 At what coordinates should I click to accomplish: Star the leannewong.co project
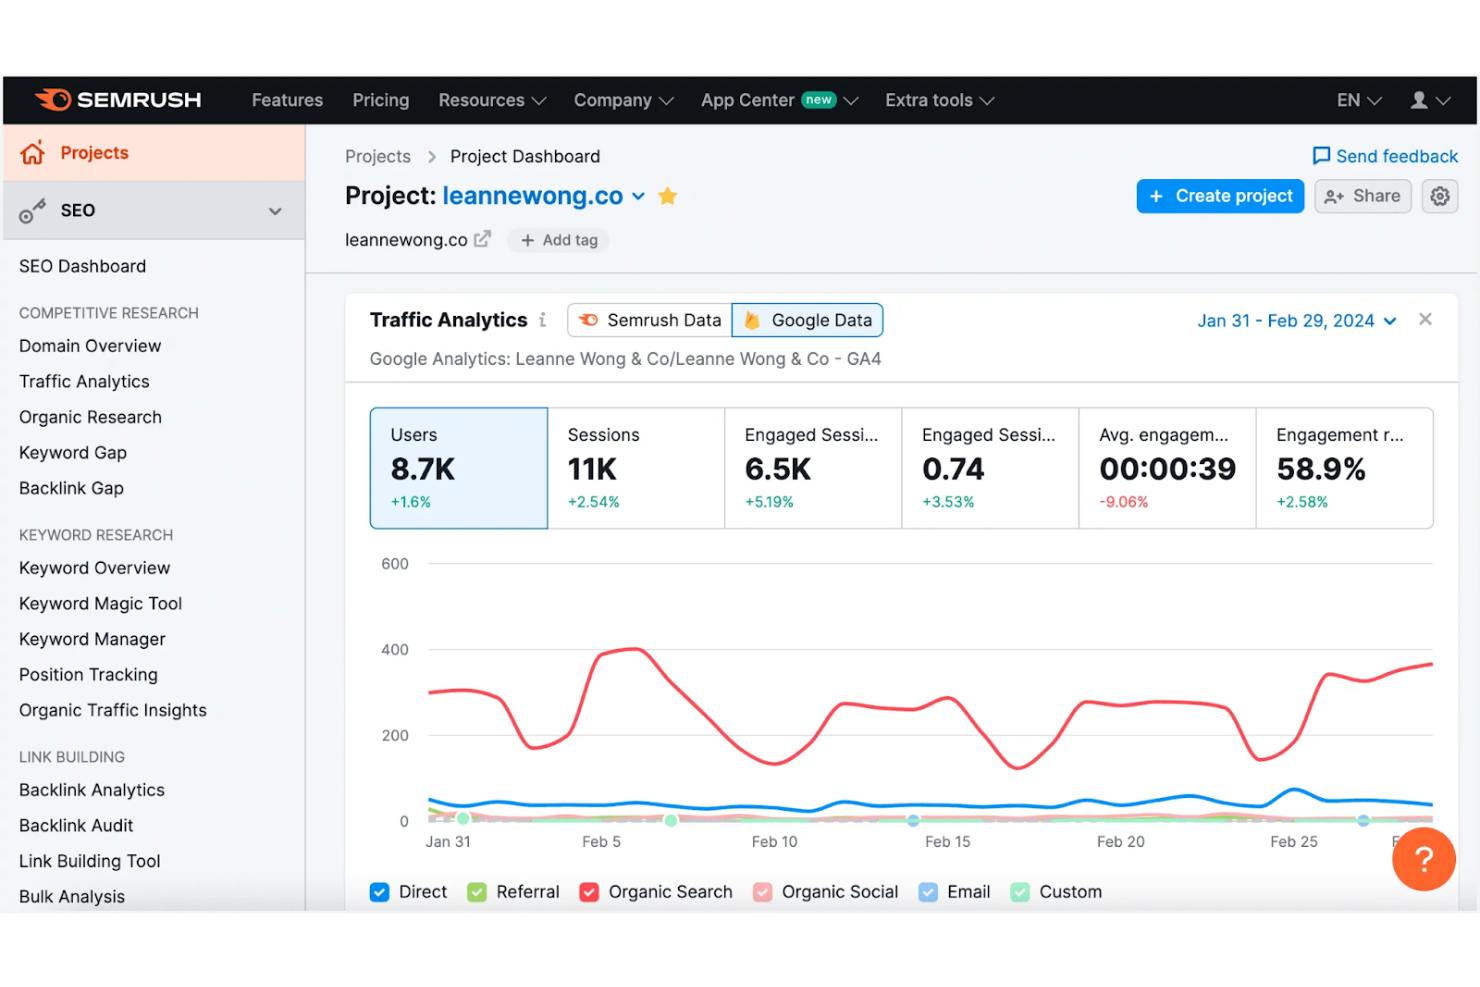pyautogui.click(x=667, y=196)
